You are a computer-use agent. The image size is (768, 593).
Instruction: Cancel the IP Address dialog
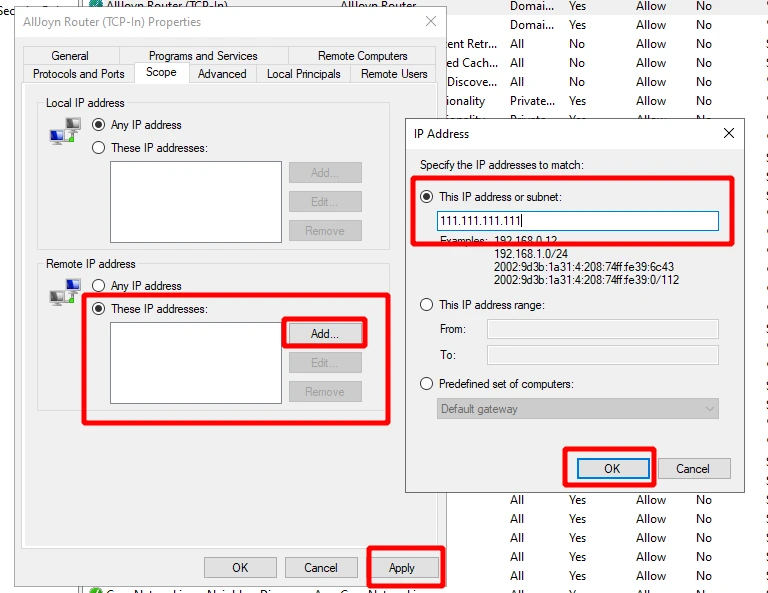694,469
